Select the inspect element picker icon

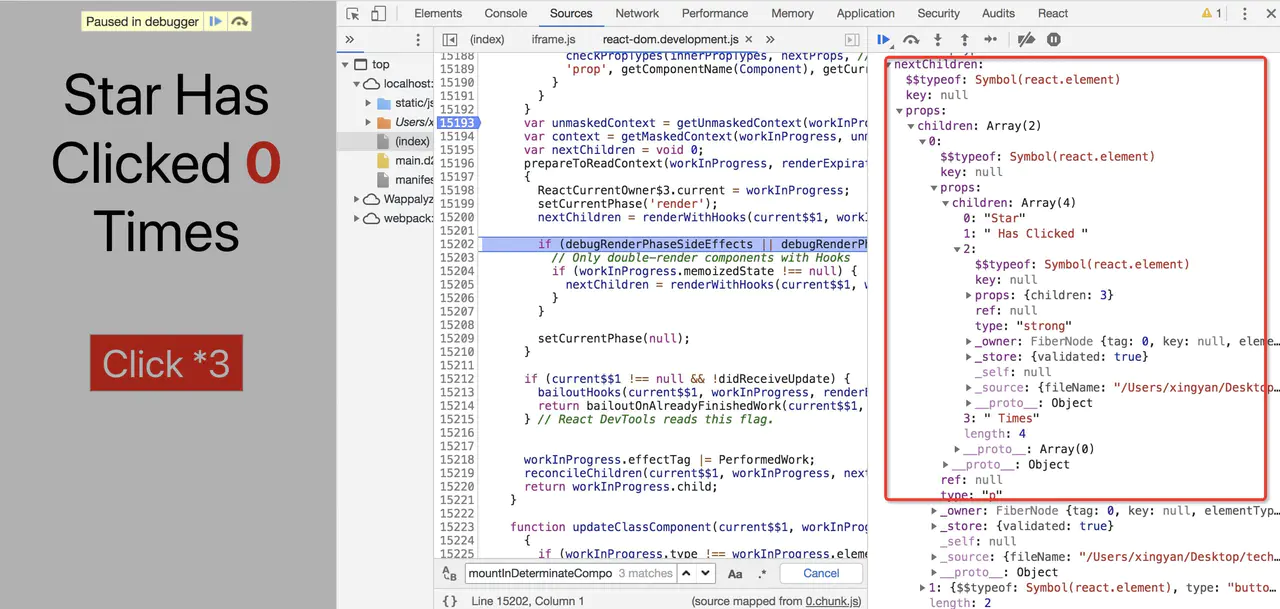point(353,14)
